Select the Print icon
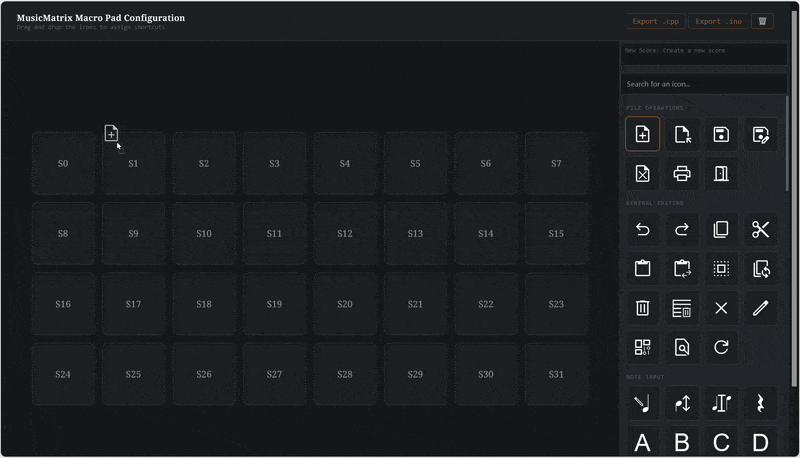 (682, 173)
